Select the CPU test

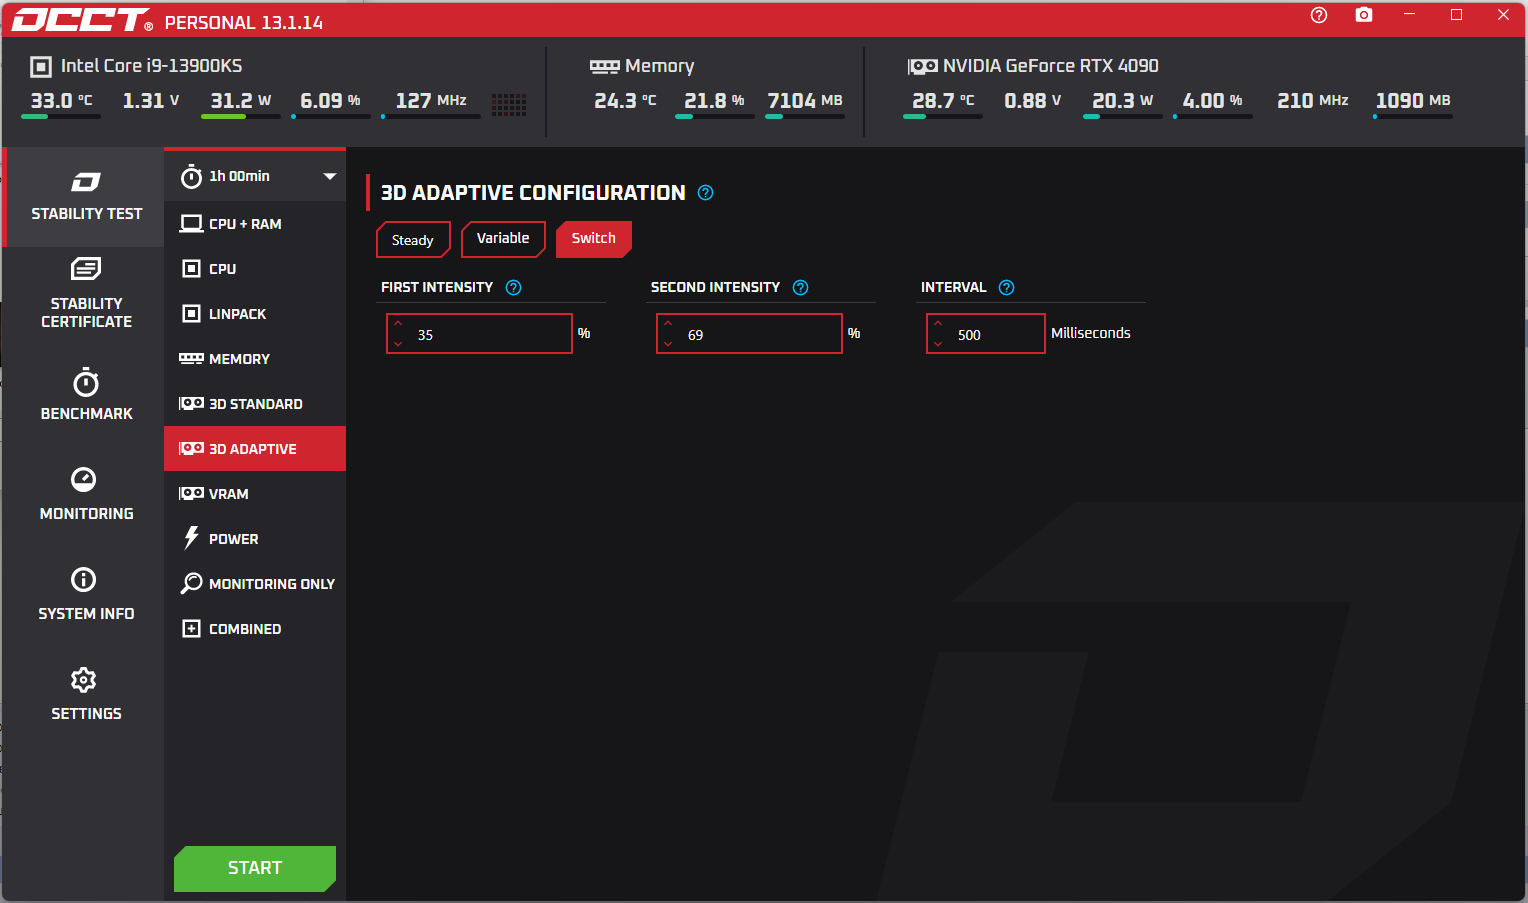(x=255, y=269)
